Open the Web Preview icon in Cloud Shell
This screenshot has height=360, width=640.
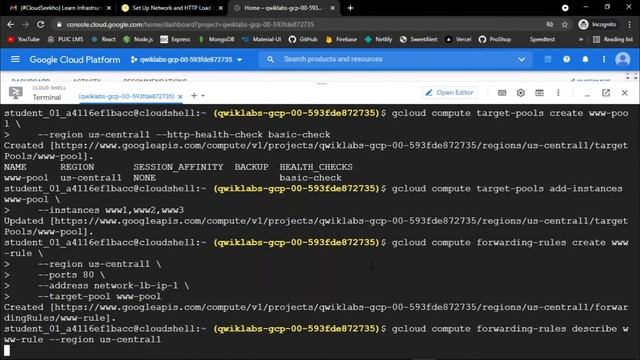click(x=539, y=93)
